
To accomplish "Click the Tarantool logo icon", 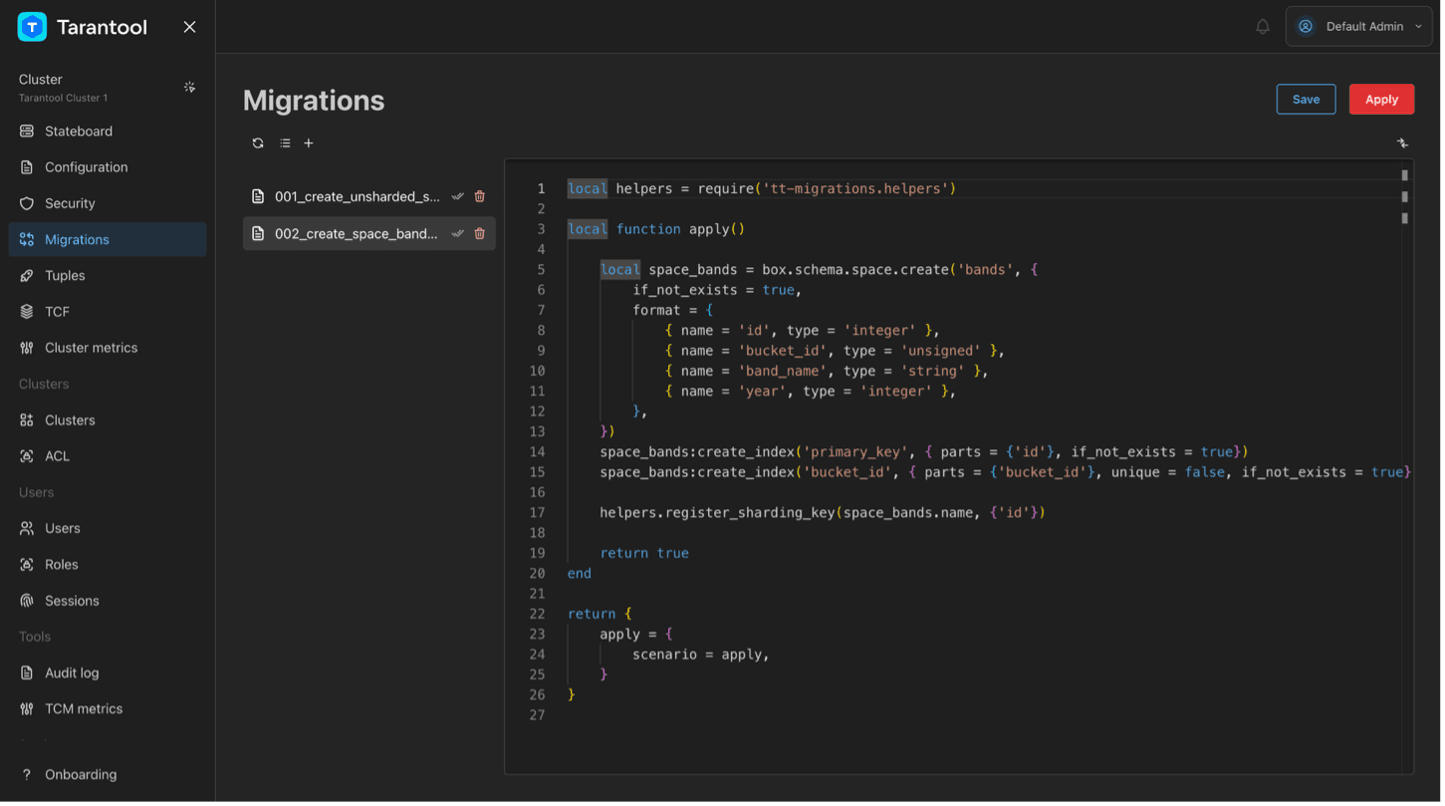I will point(32,27).
